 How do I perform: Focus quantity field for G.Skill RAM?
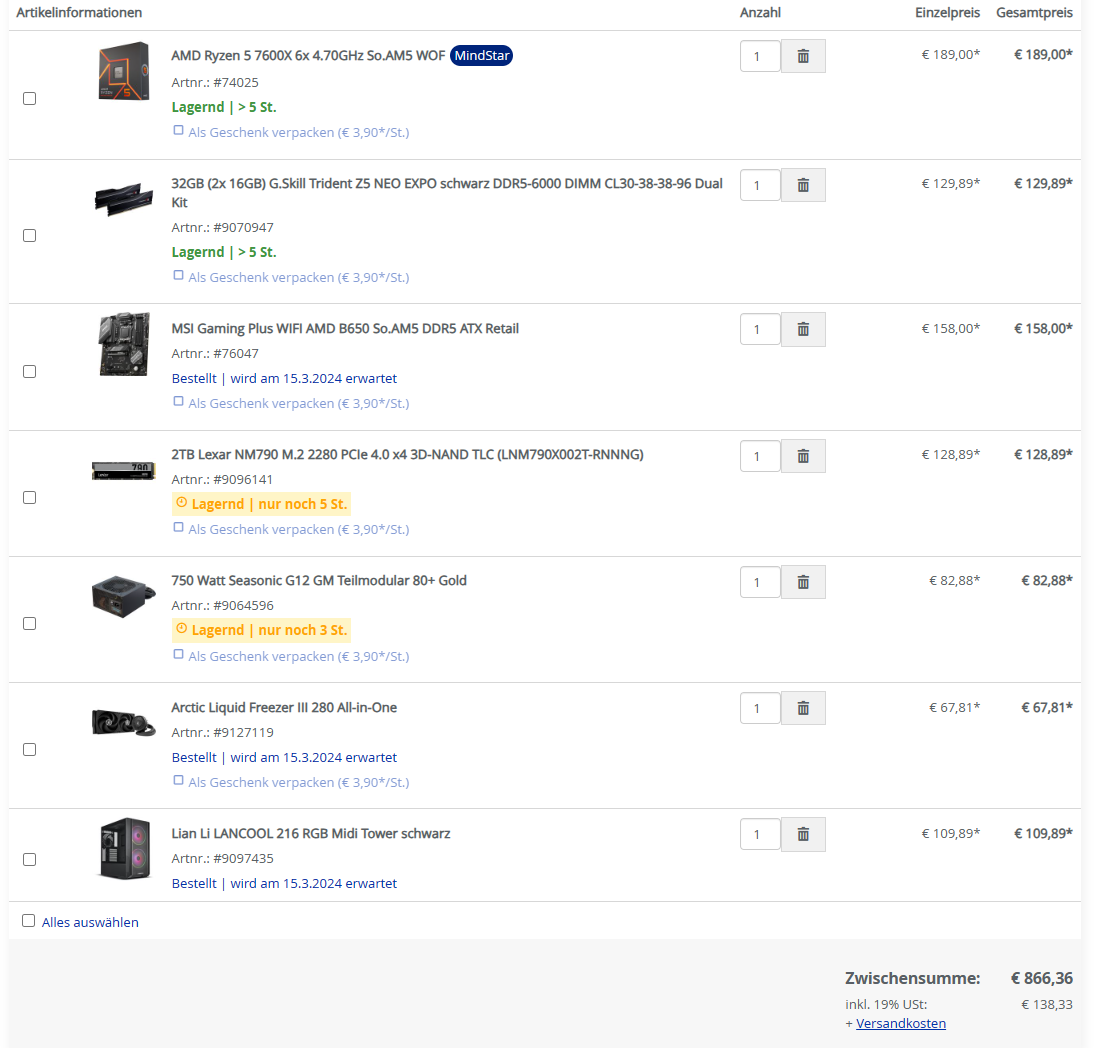click(760, 185)
